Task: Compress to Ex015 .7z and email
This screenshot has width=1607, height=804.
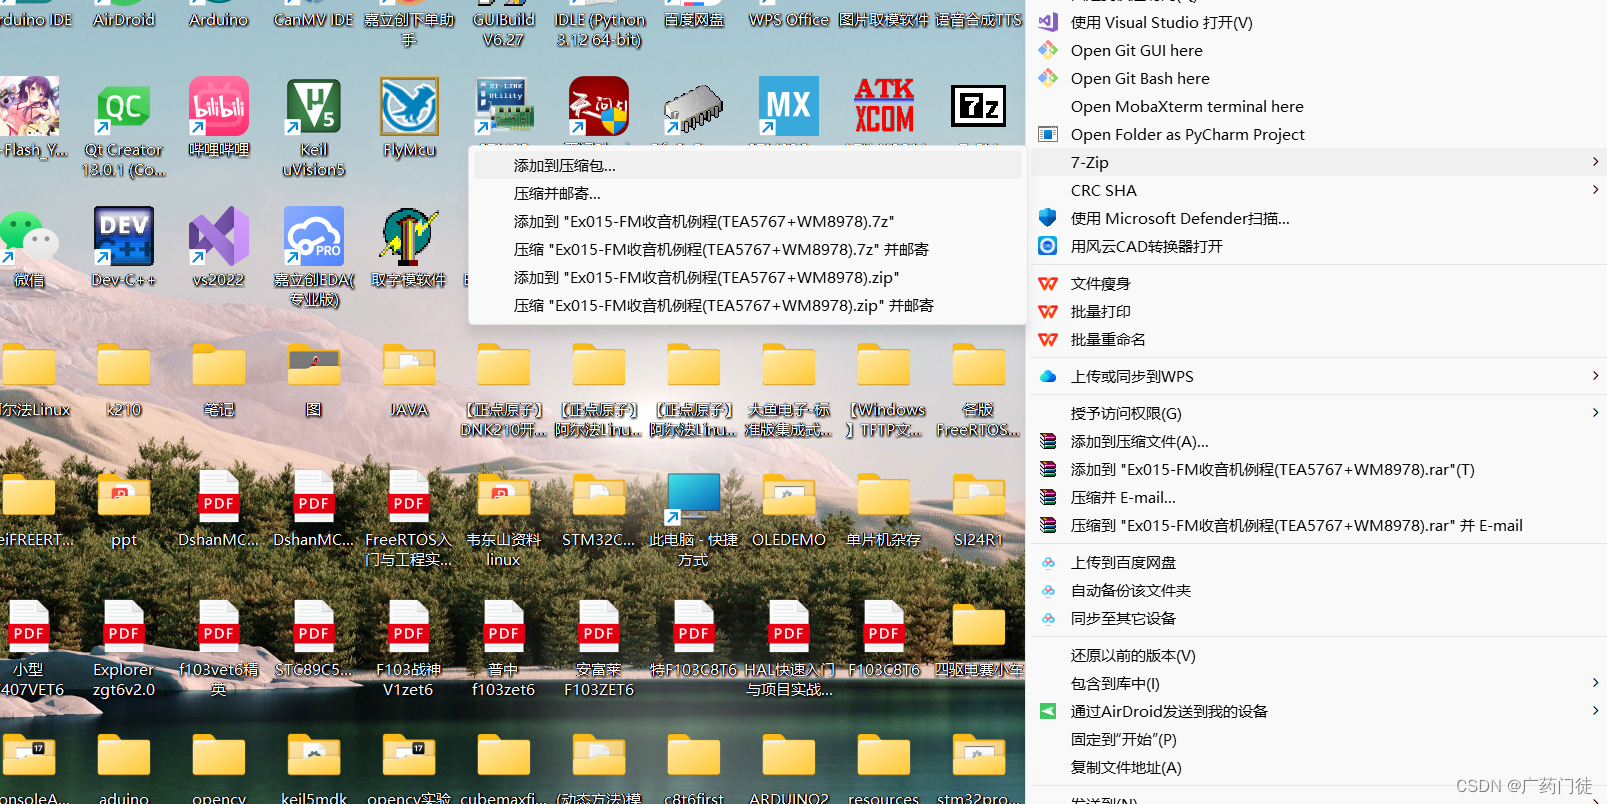Action: tap(747, 250)
